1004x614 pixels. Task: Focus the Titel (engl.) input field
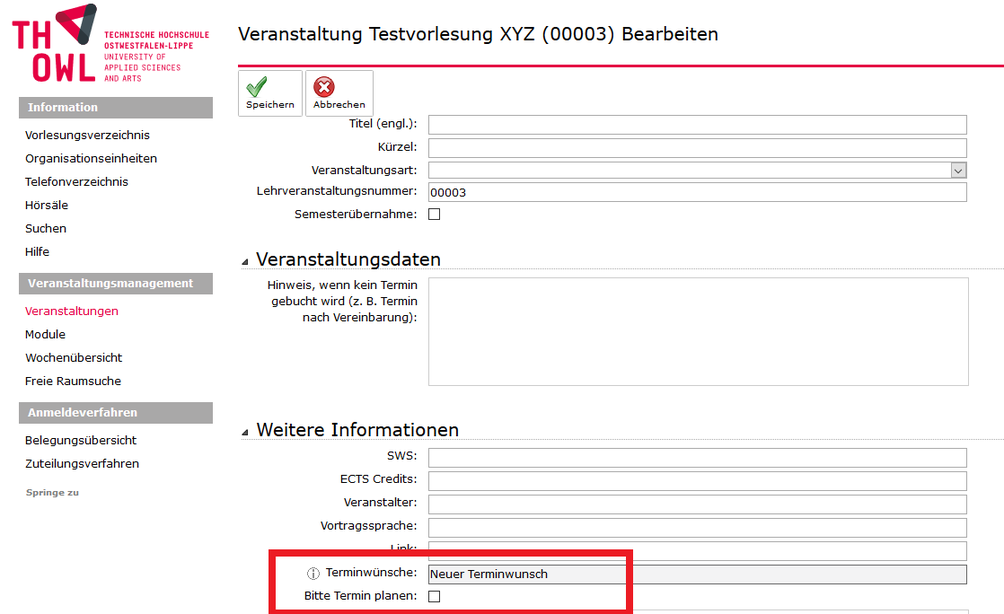point(696,124)
